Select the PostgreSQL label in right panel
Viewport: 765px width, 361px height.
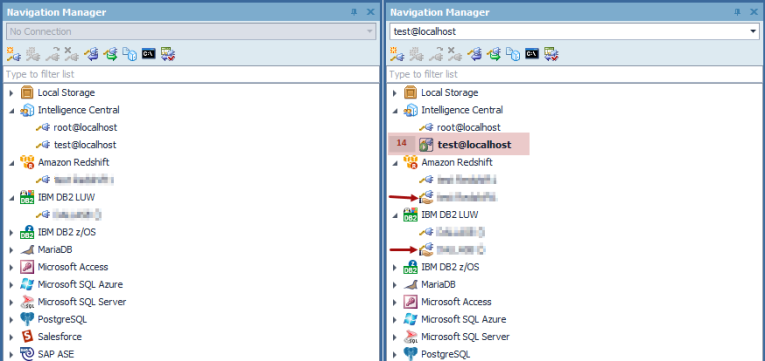pyautogui.click(x=446, y=354)
